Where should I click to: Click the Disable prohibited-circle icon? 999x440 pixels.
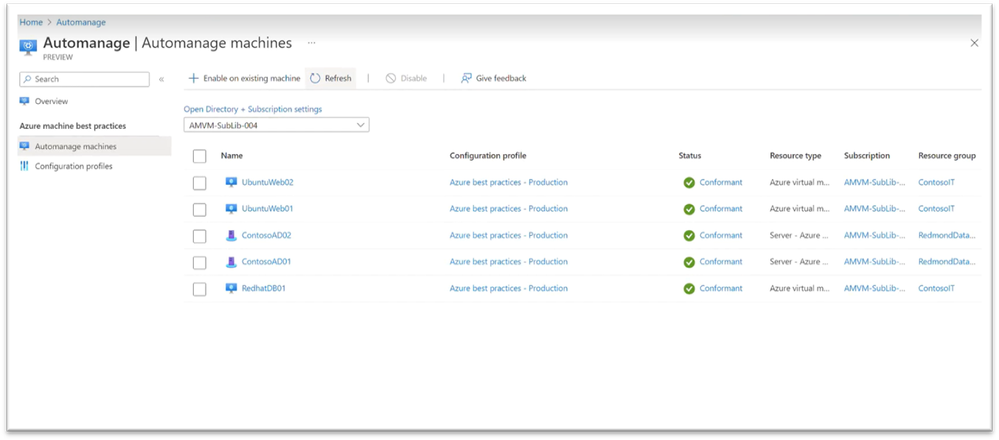click(391, 78)
